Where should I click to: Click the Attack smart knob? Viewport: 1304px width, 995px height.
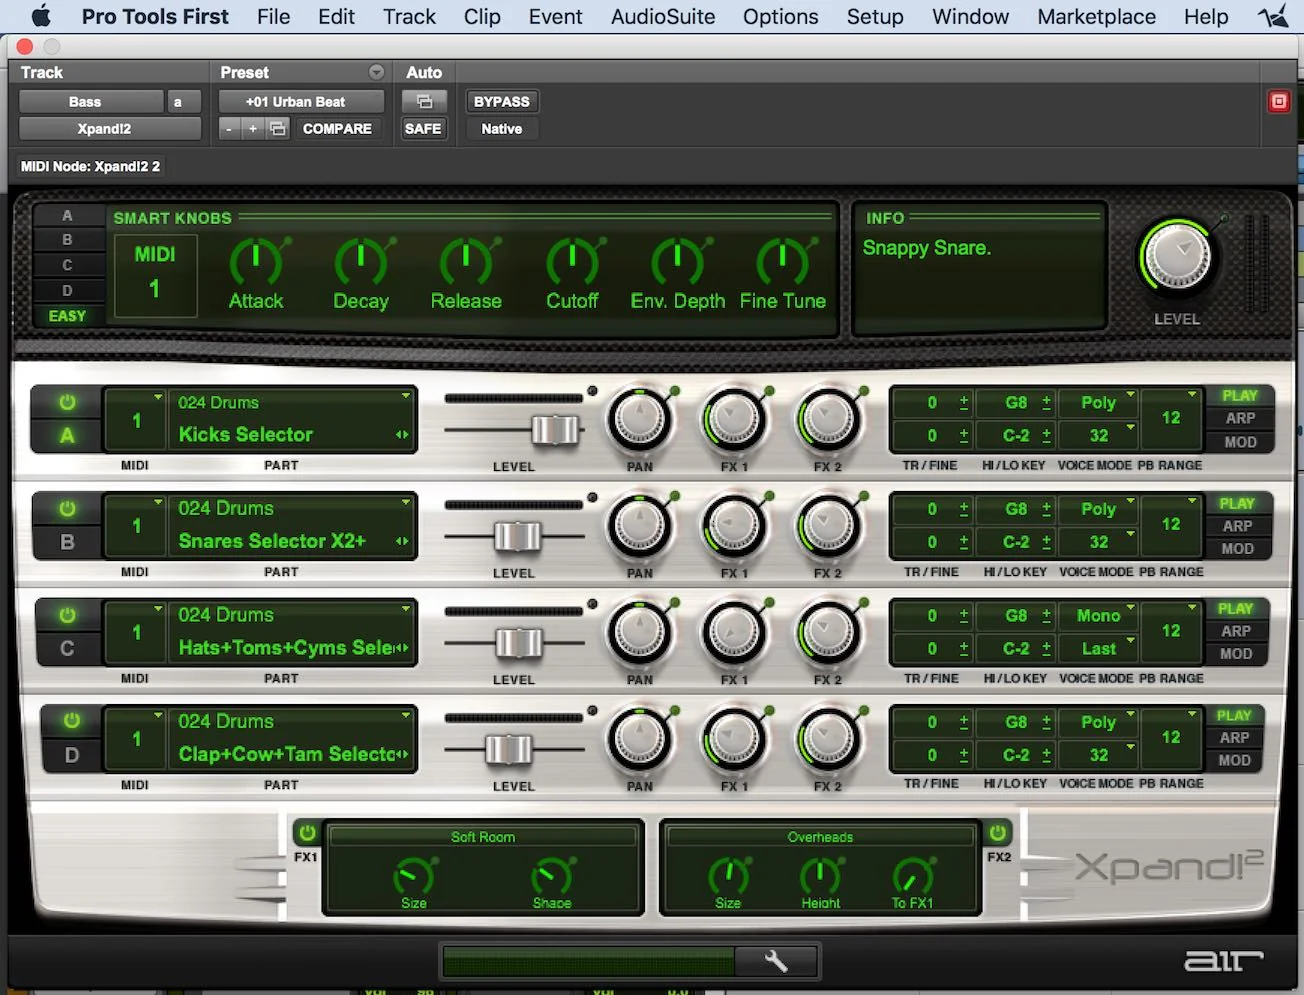tap(257, 262)
